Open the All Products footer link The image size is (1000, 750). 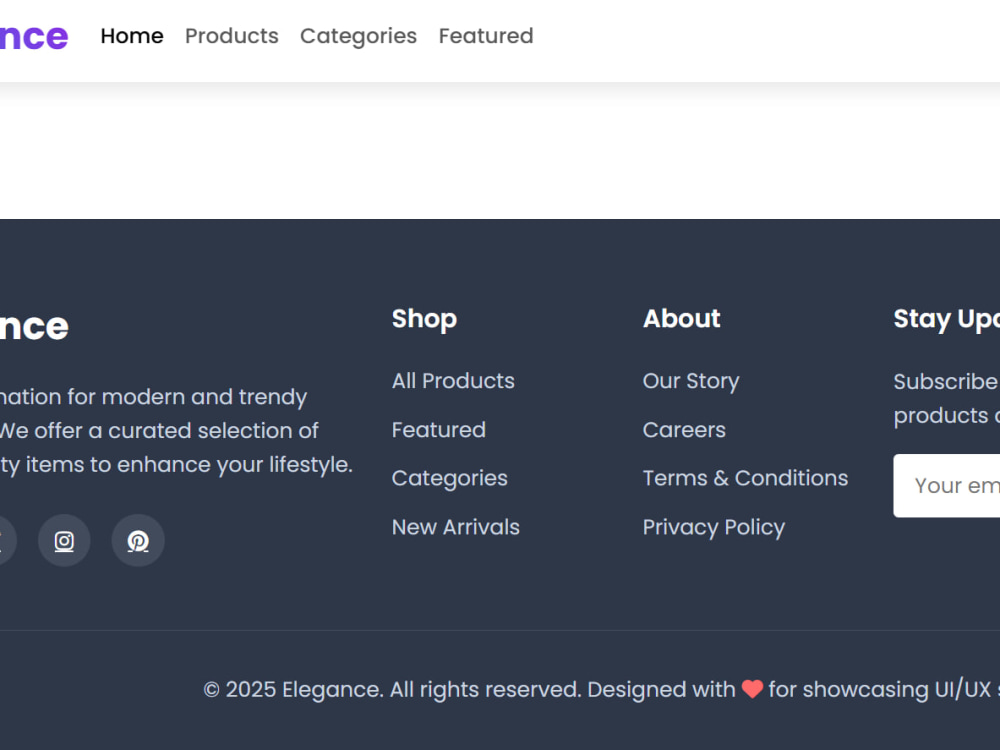pos(453,381)
